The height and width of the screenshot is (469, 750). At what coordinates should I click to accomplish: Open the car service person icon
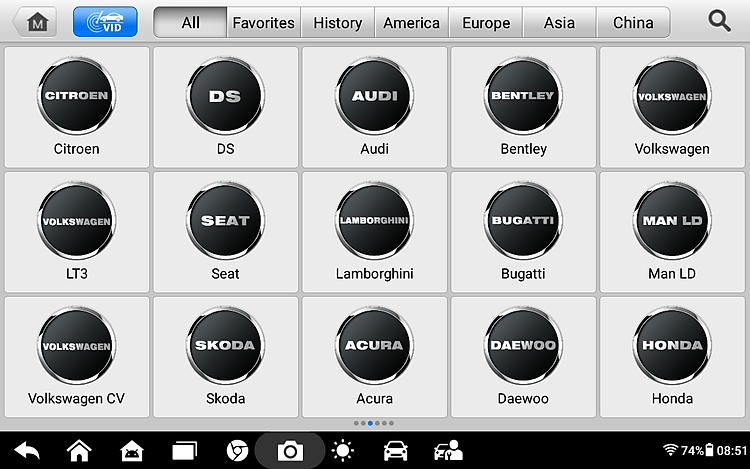click(448, 451)
